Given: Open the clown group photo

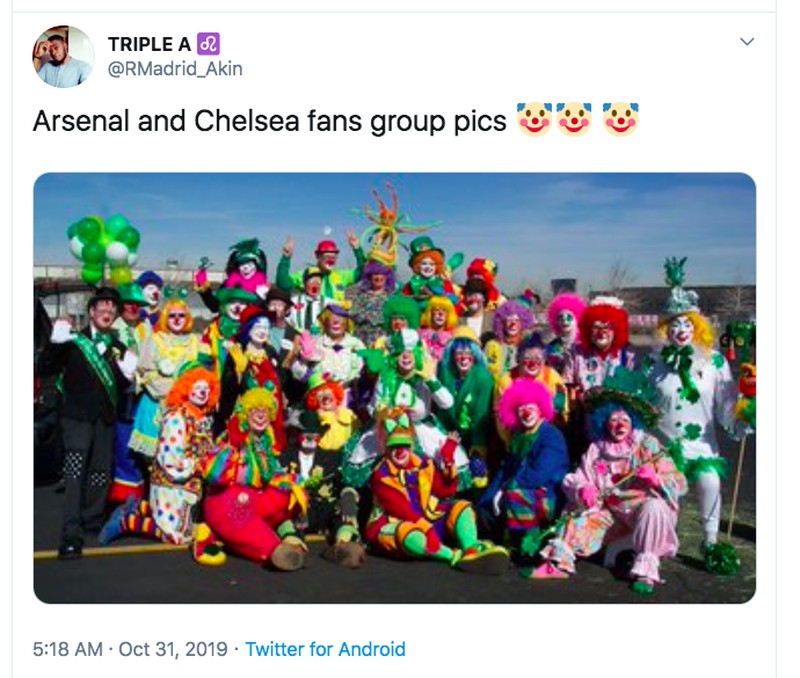Looking at the screenshot, I should pyautogui.click(x=394, y=388).
